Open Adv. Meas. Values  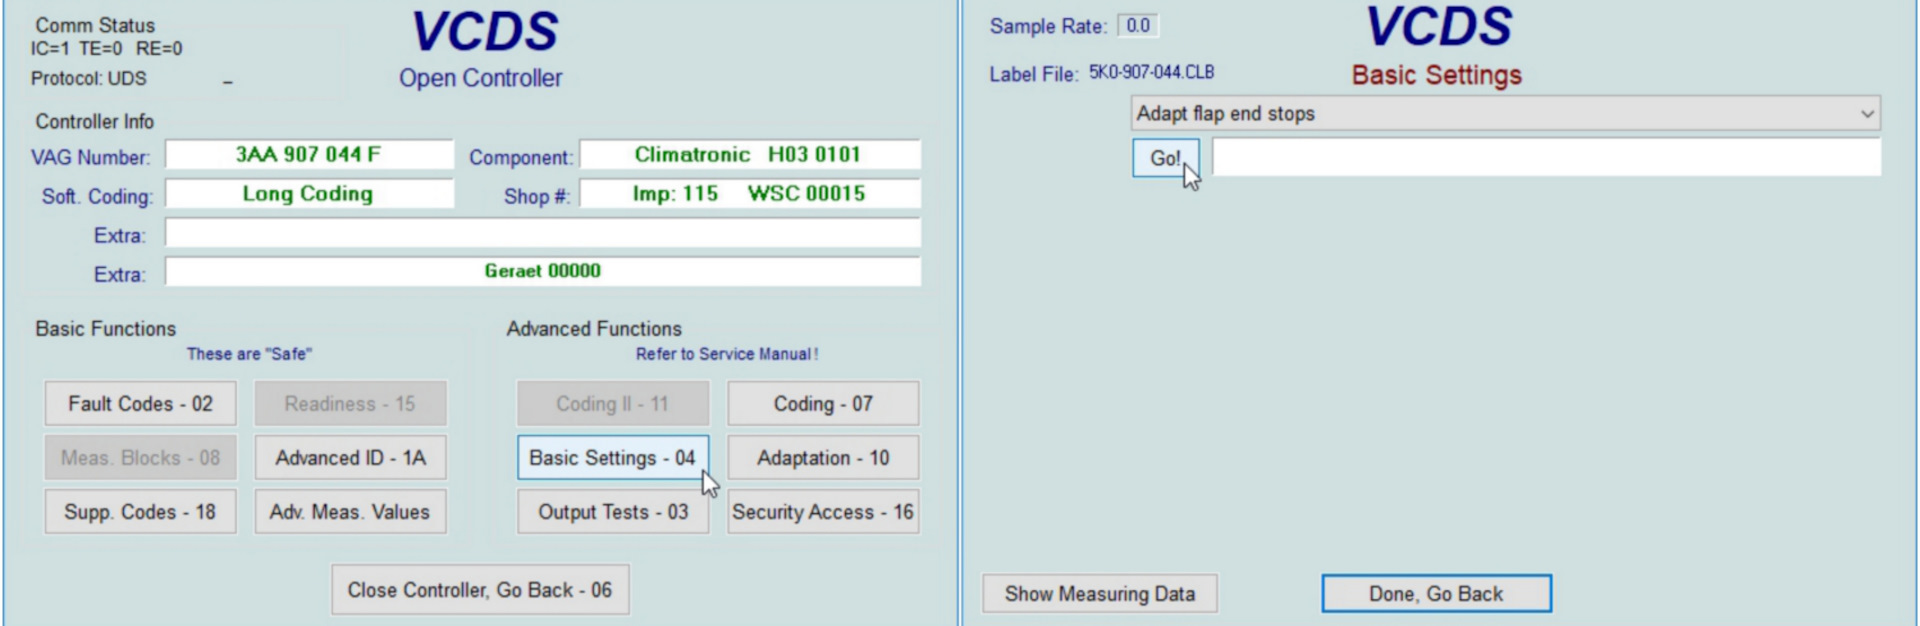coord(350,512)
